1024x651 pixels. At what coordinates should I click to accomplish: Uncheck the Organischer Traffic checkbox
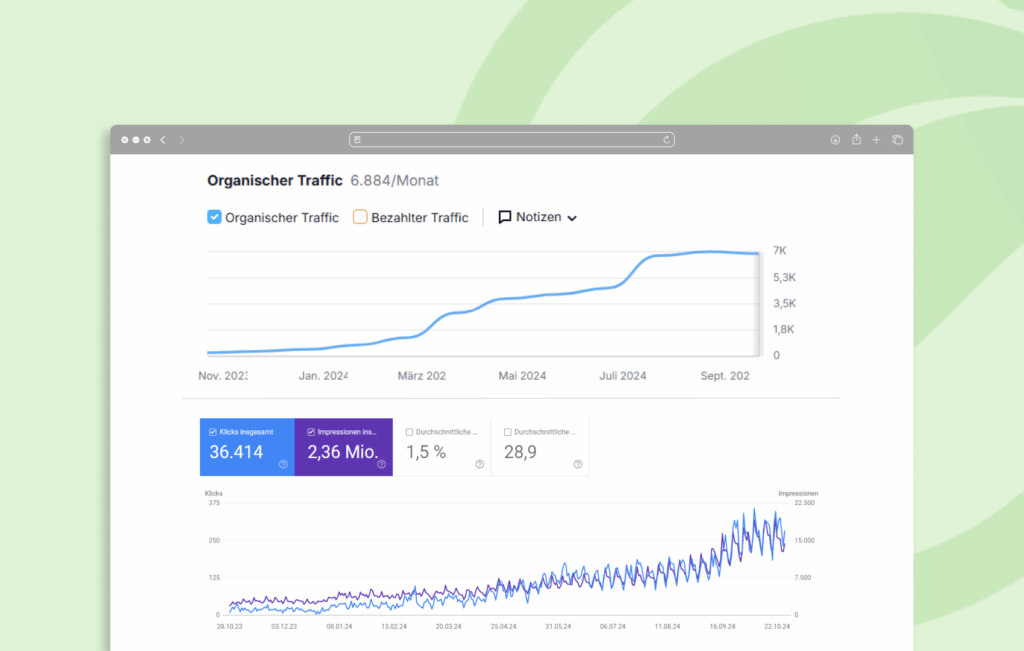tap(214, 217)
